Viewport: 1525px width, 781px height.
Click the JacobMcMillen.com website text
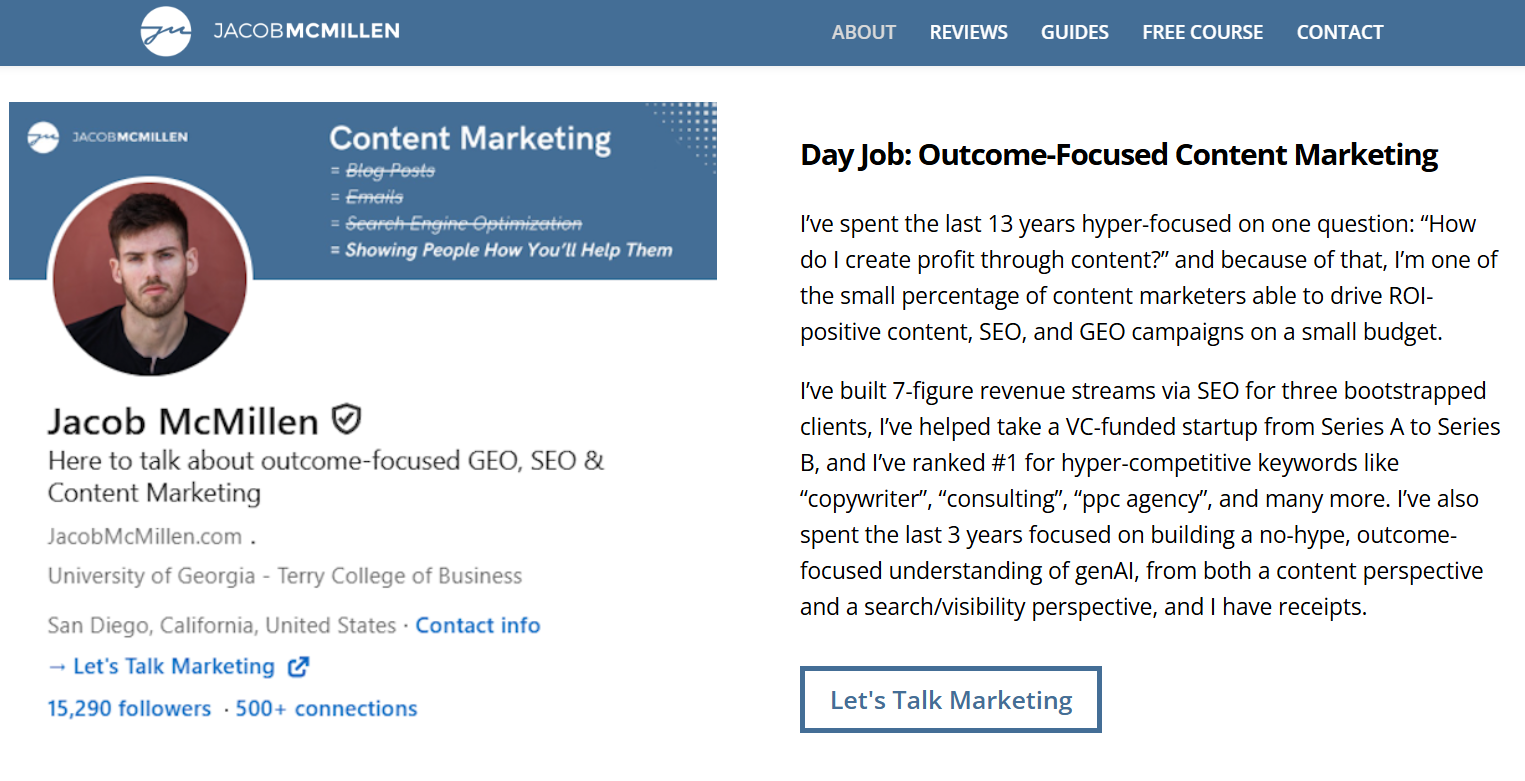tap(145, 537)
